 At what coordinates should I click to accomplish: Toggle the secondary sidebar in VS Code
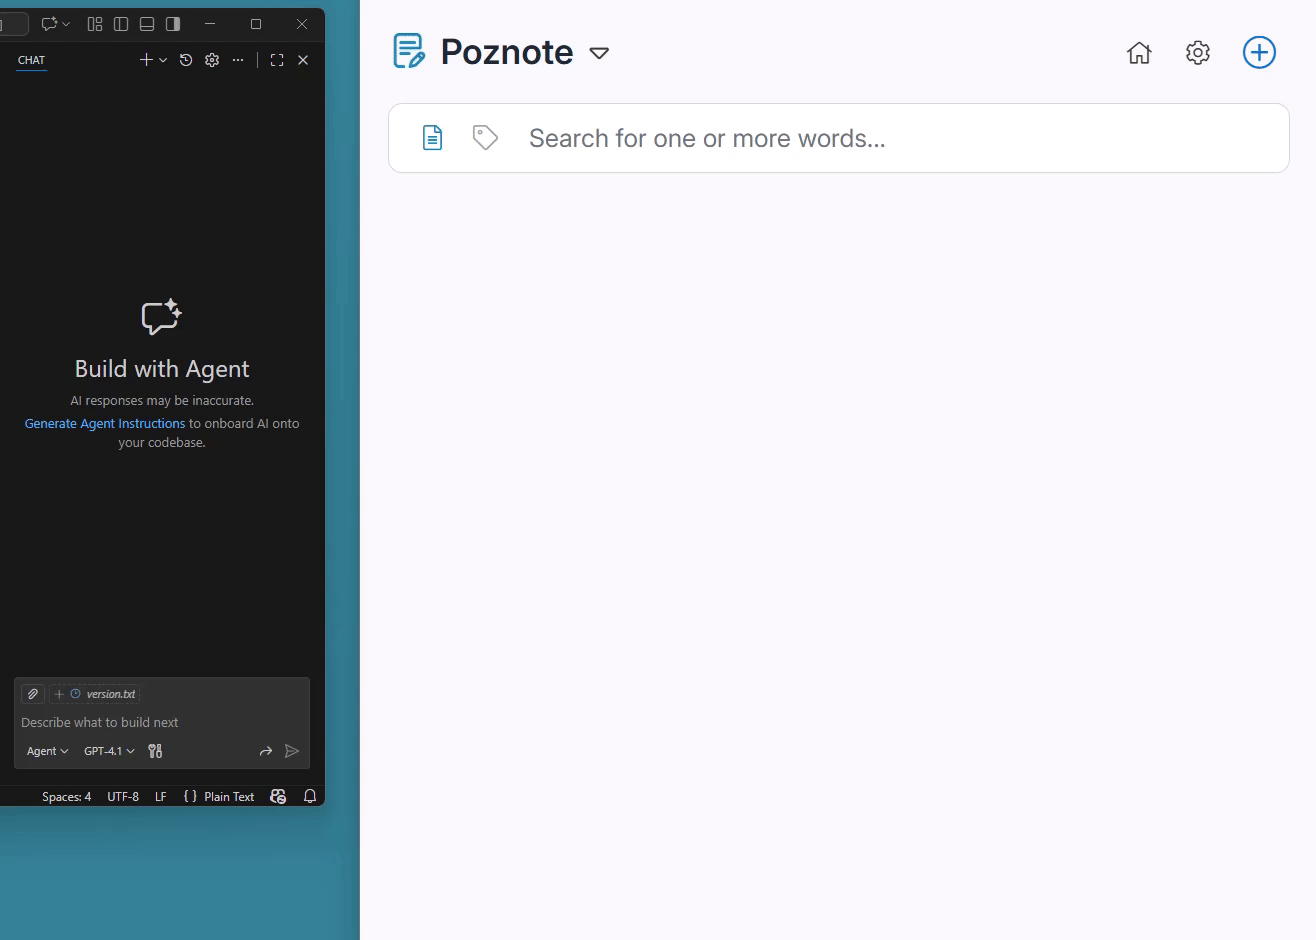[x=173, y=24]
